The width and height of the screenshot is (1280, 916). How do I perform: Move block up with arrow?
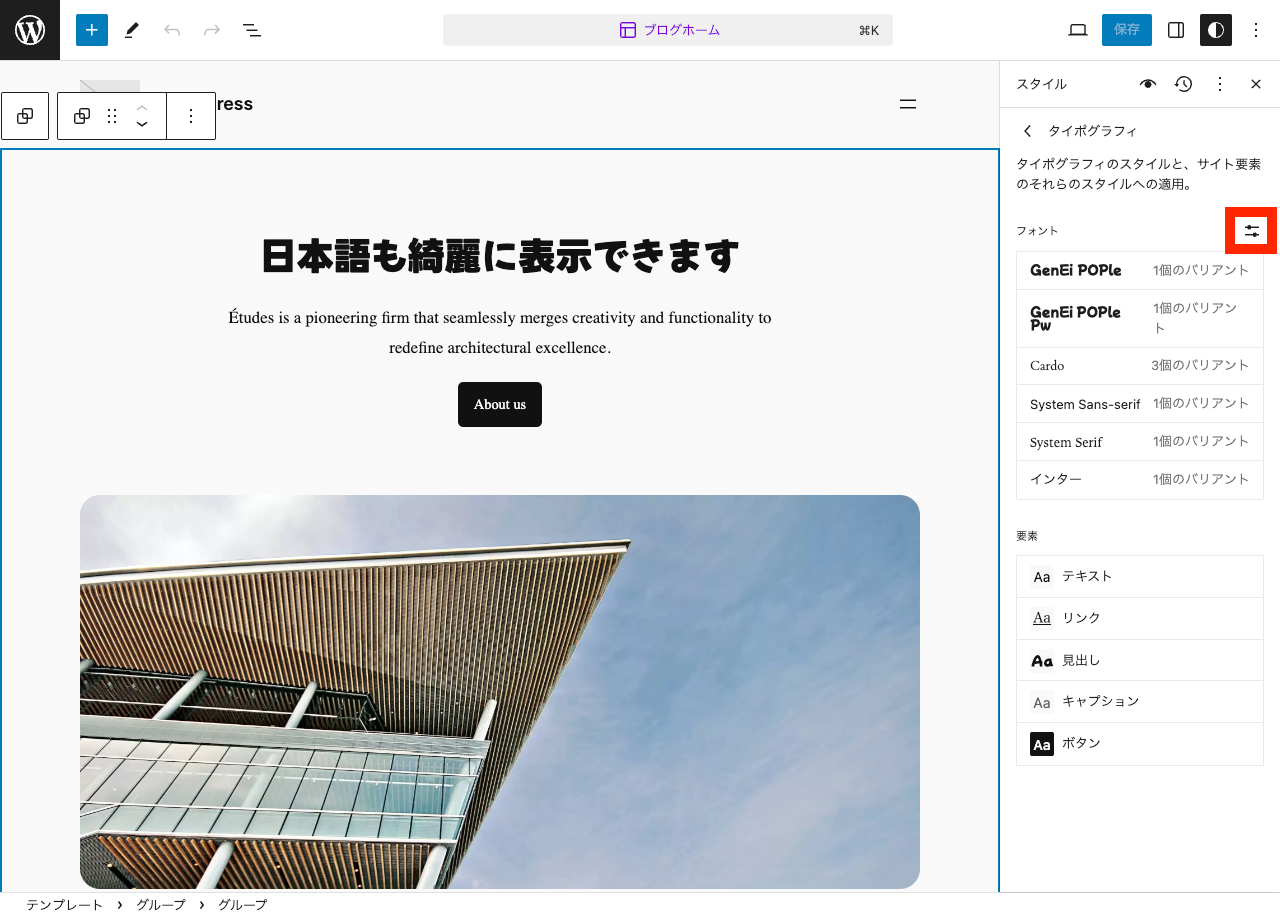pos(142,107)
